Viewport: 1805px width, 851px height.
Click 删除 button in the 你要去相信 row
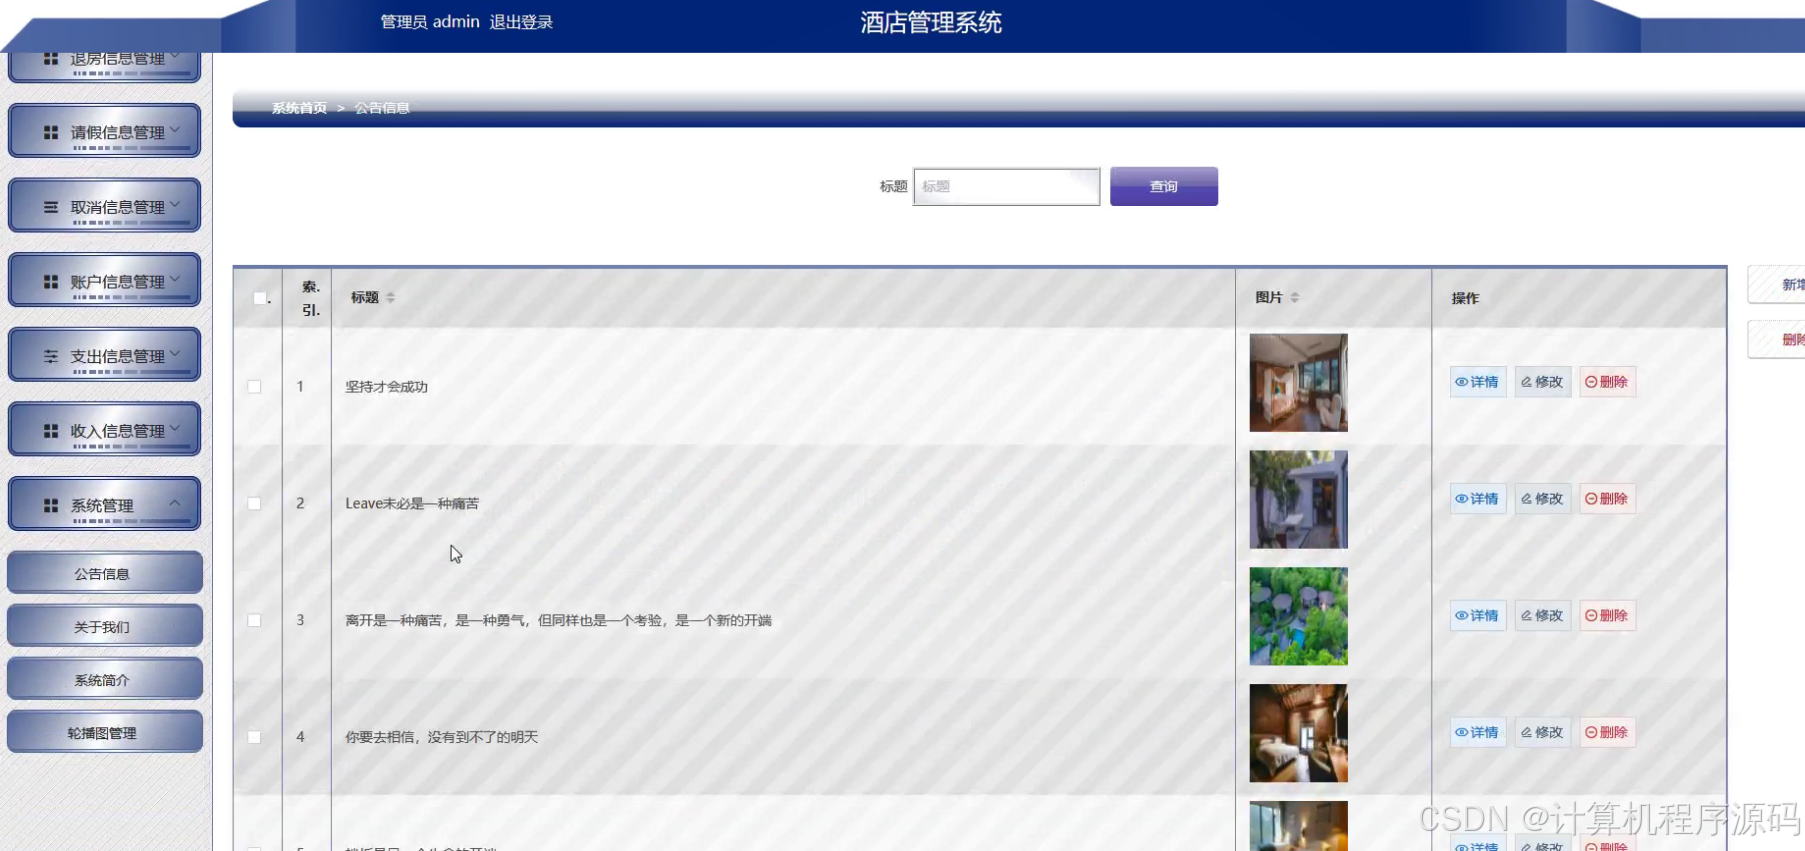click(x=1607, y=733)
